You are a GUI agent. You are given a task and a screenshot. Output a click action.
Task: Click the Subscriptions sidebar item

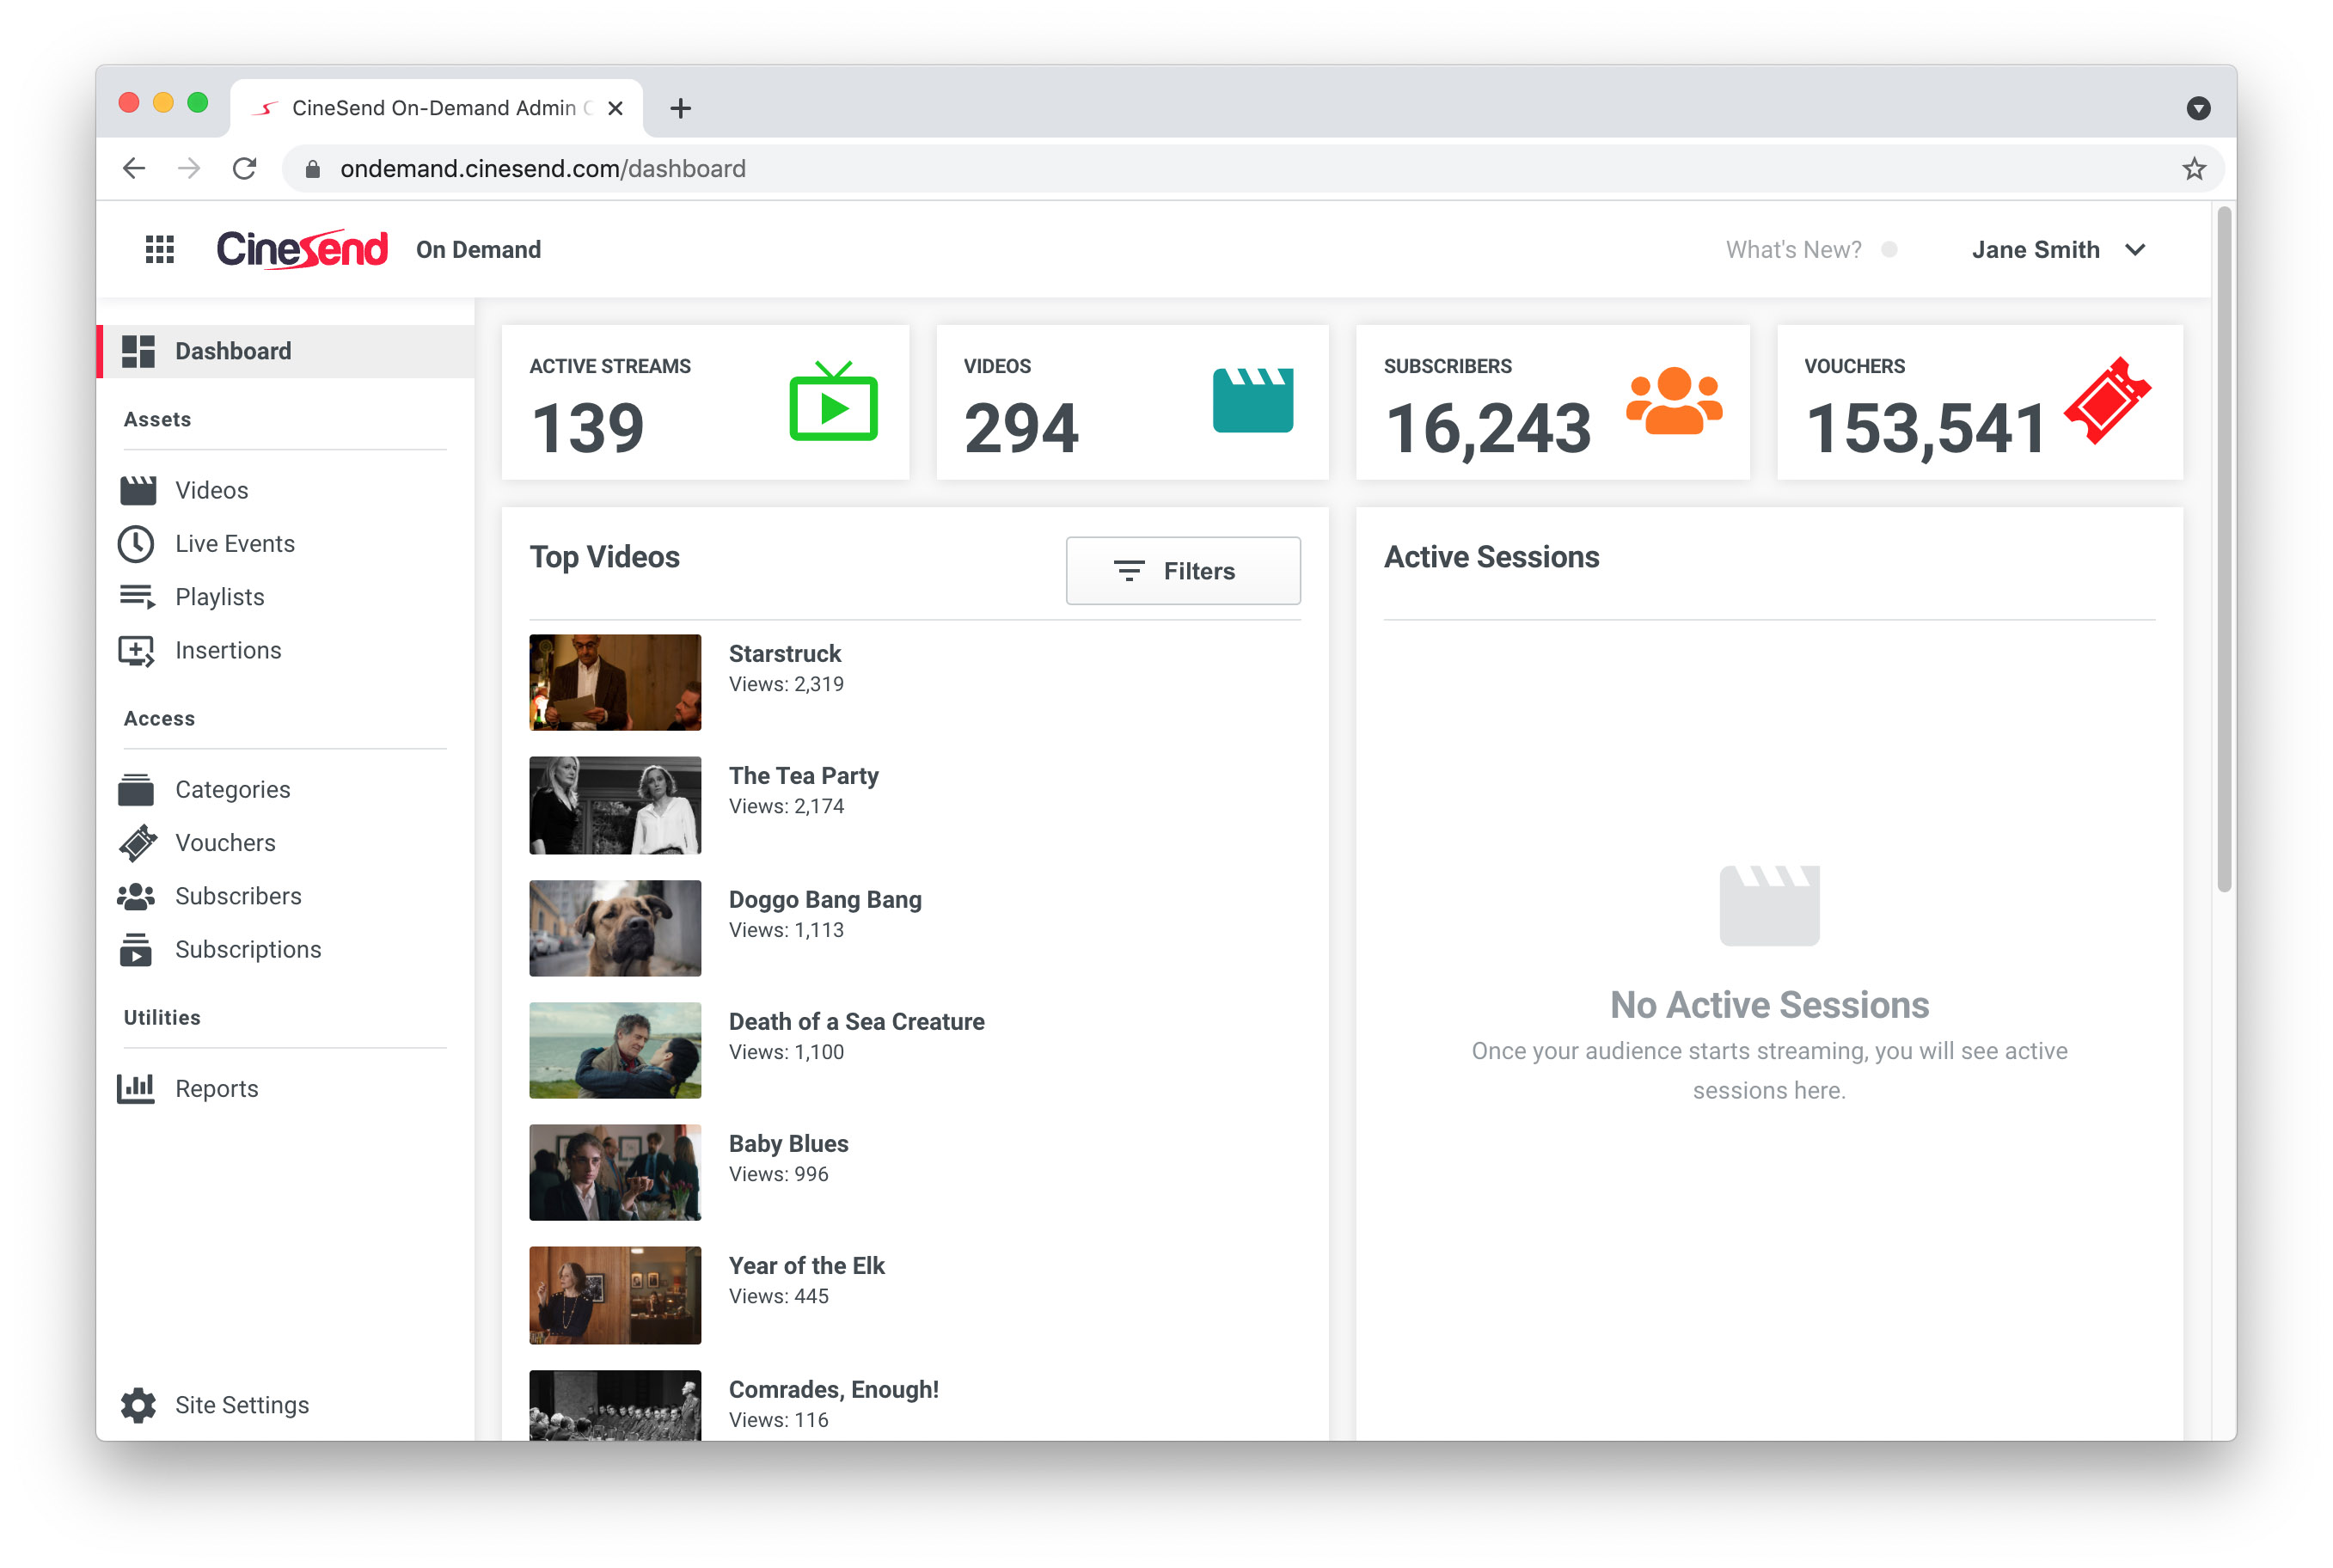(x=247, y=948)
